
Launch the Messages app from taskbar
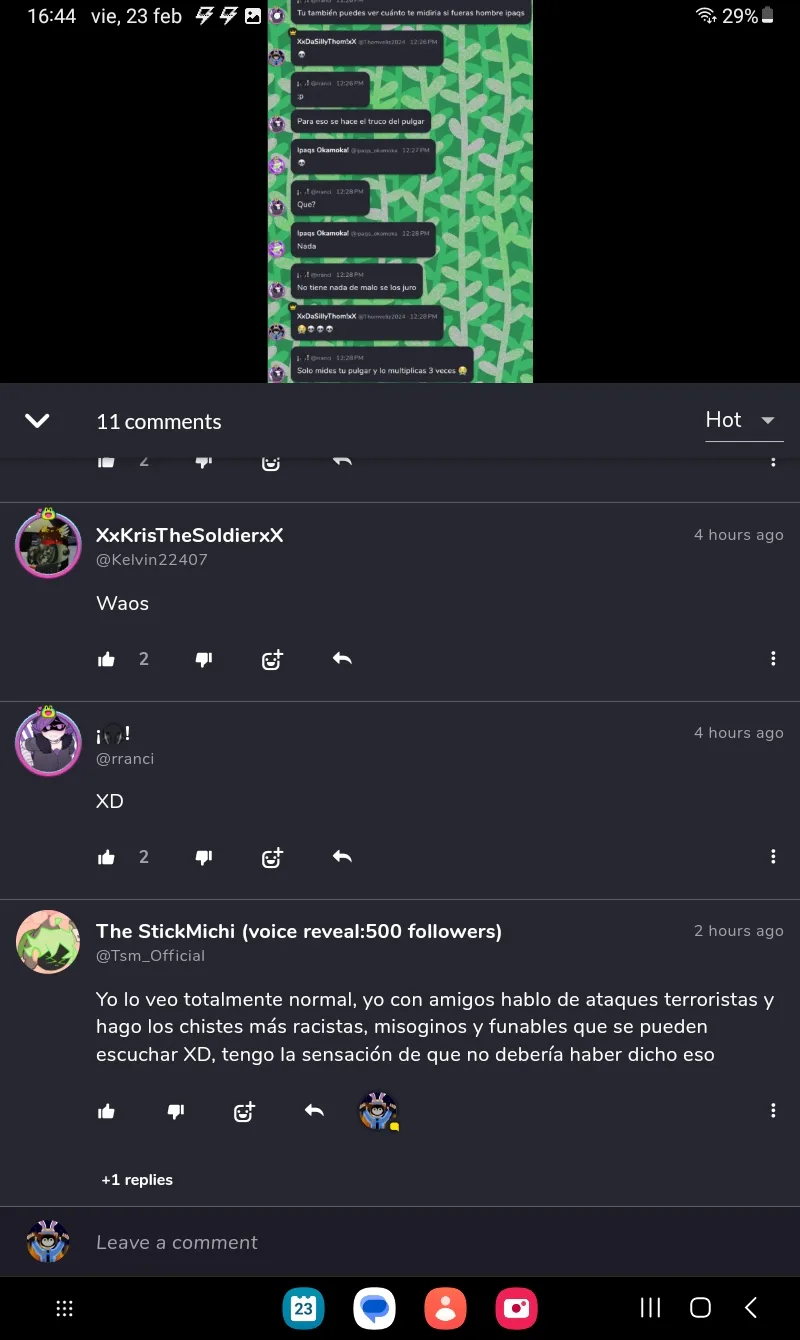coord(375,1308)
